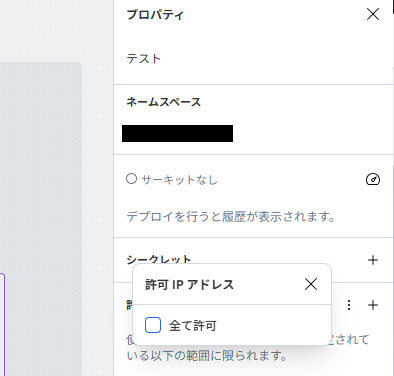Select the purple-outlined node on canvas edge

[2, 324]
